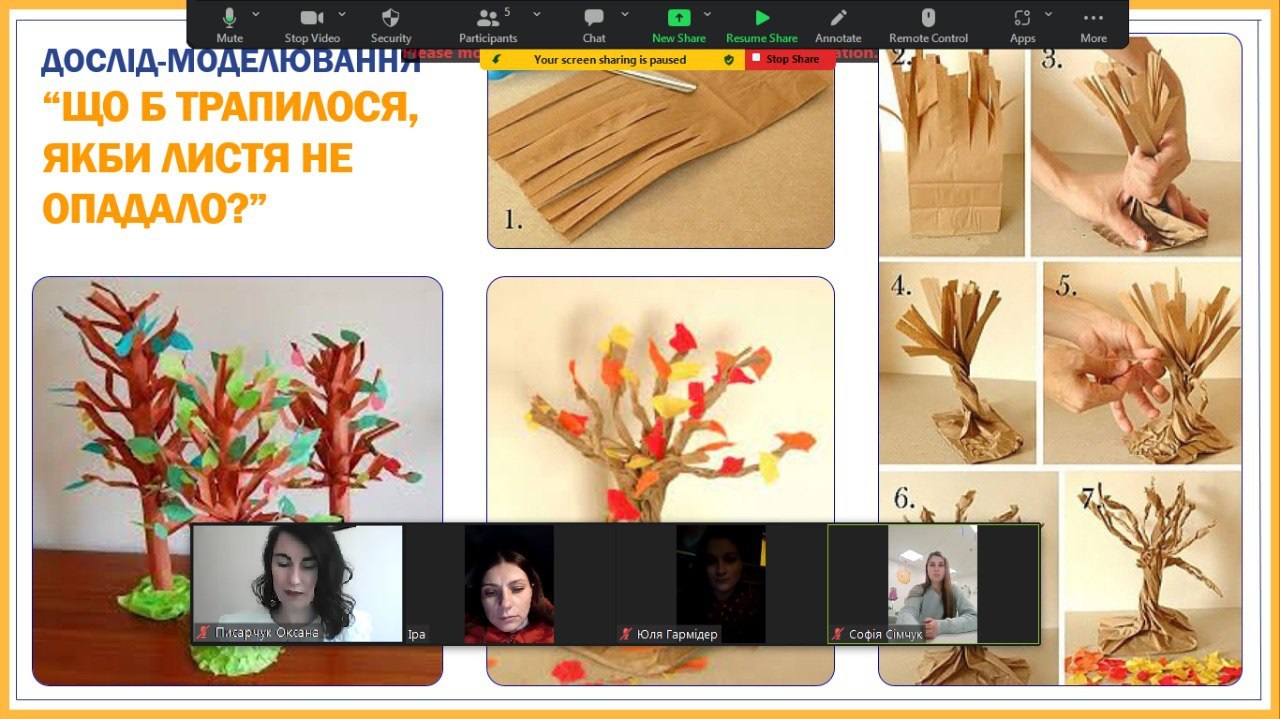Open the Chat panel

coord(594,24)
